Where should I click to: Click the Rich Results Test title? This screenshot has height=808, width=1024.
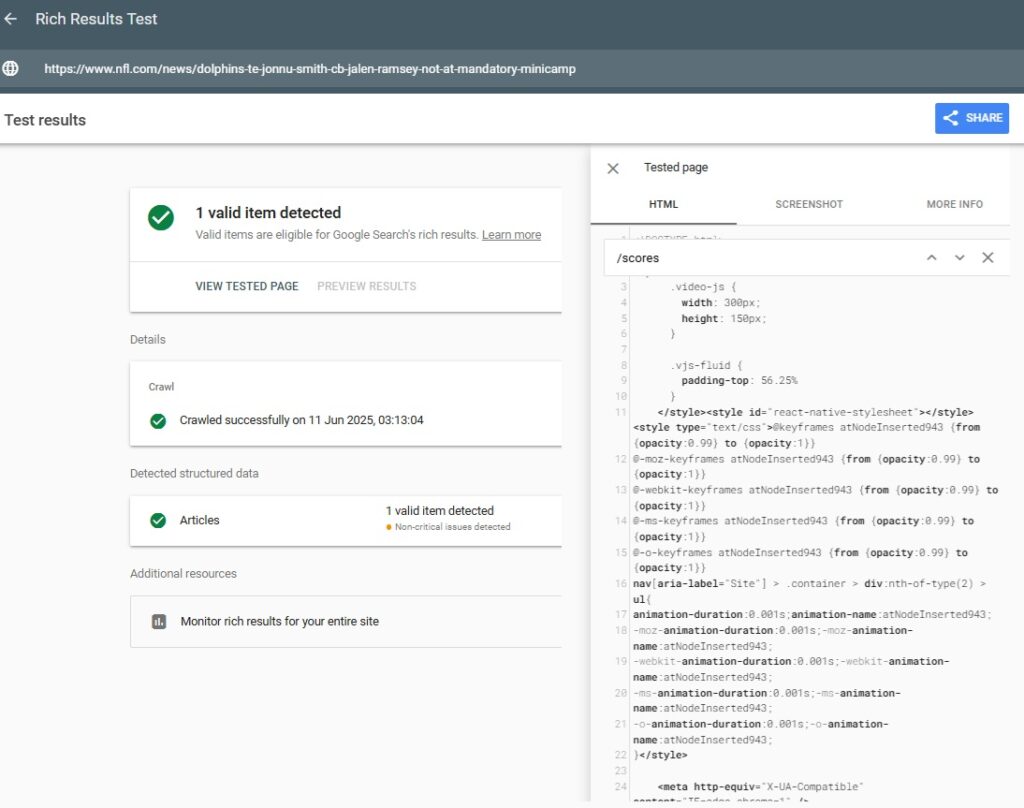pos(96,19)
